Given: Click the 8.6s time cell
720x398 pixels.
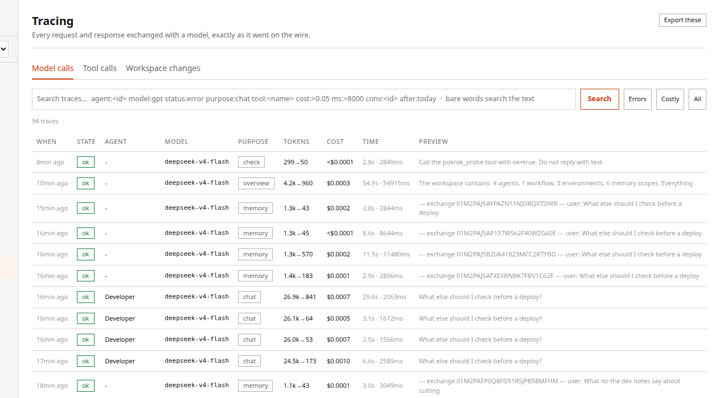Looking at the screenshot, I should 382,233.
